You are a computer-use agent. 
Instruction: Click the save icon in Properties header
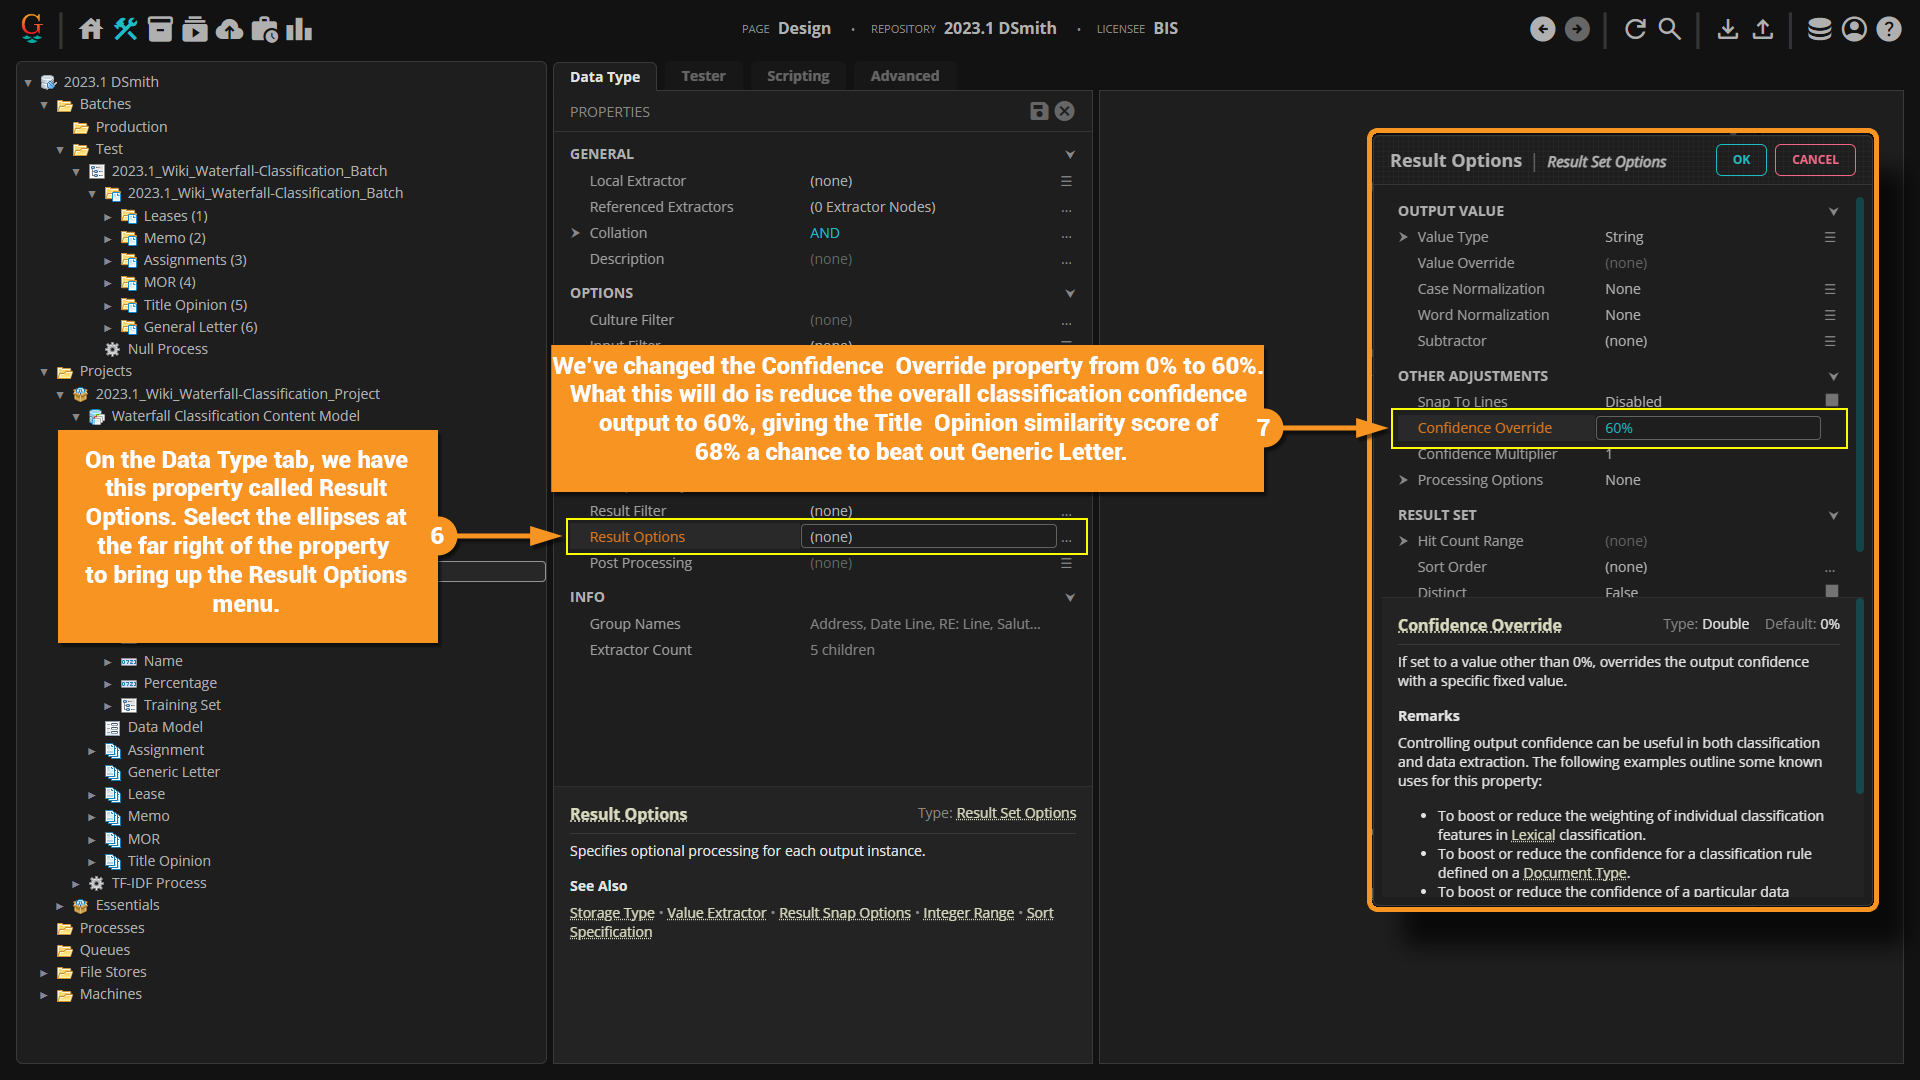point(1039,111)
